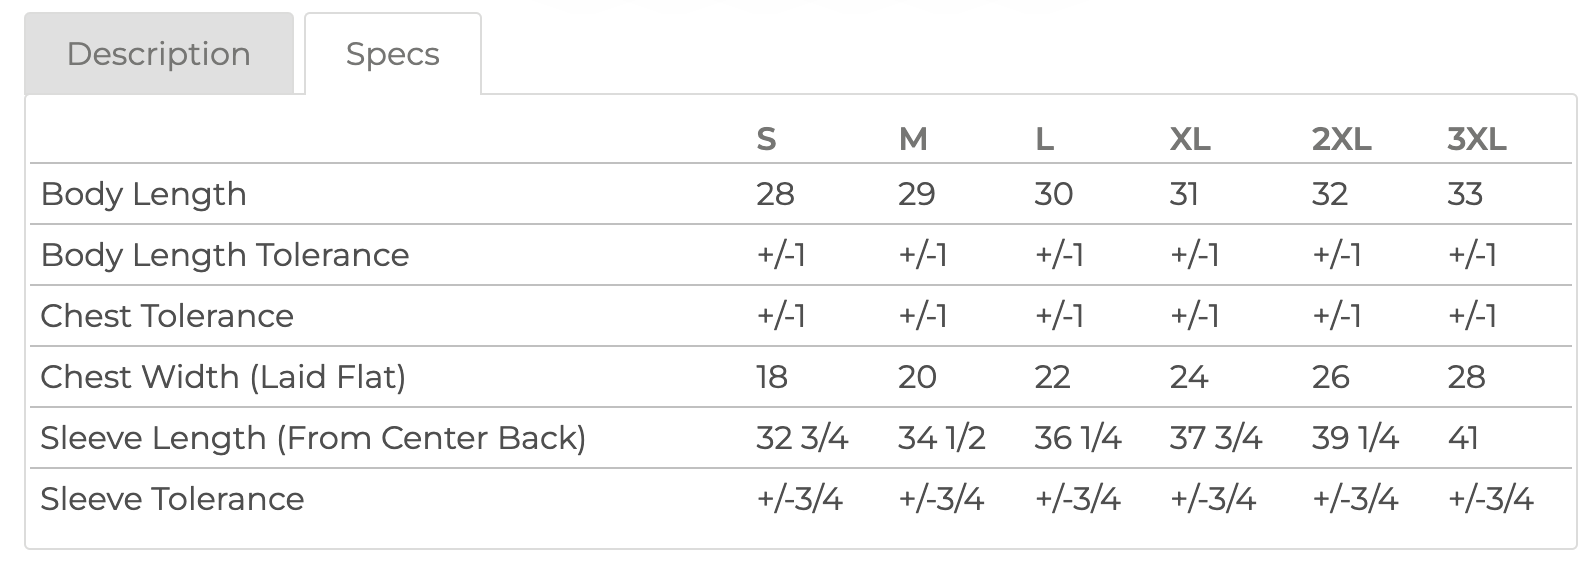
Task: Click the Sleeve Tolerance row label
Action: tap(172, 499)
